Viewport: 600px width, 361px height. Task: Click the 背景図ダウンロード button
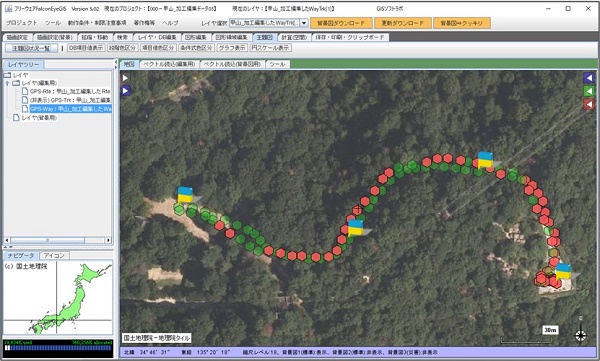341,23
